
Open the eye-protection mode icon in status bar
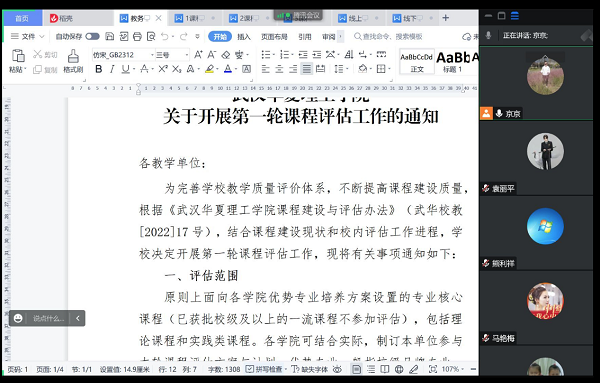point(337,369)
